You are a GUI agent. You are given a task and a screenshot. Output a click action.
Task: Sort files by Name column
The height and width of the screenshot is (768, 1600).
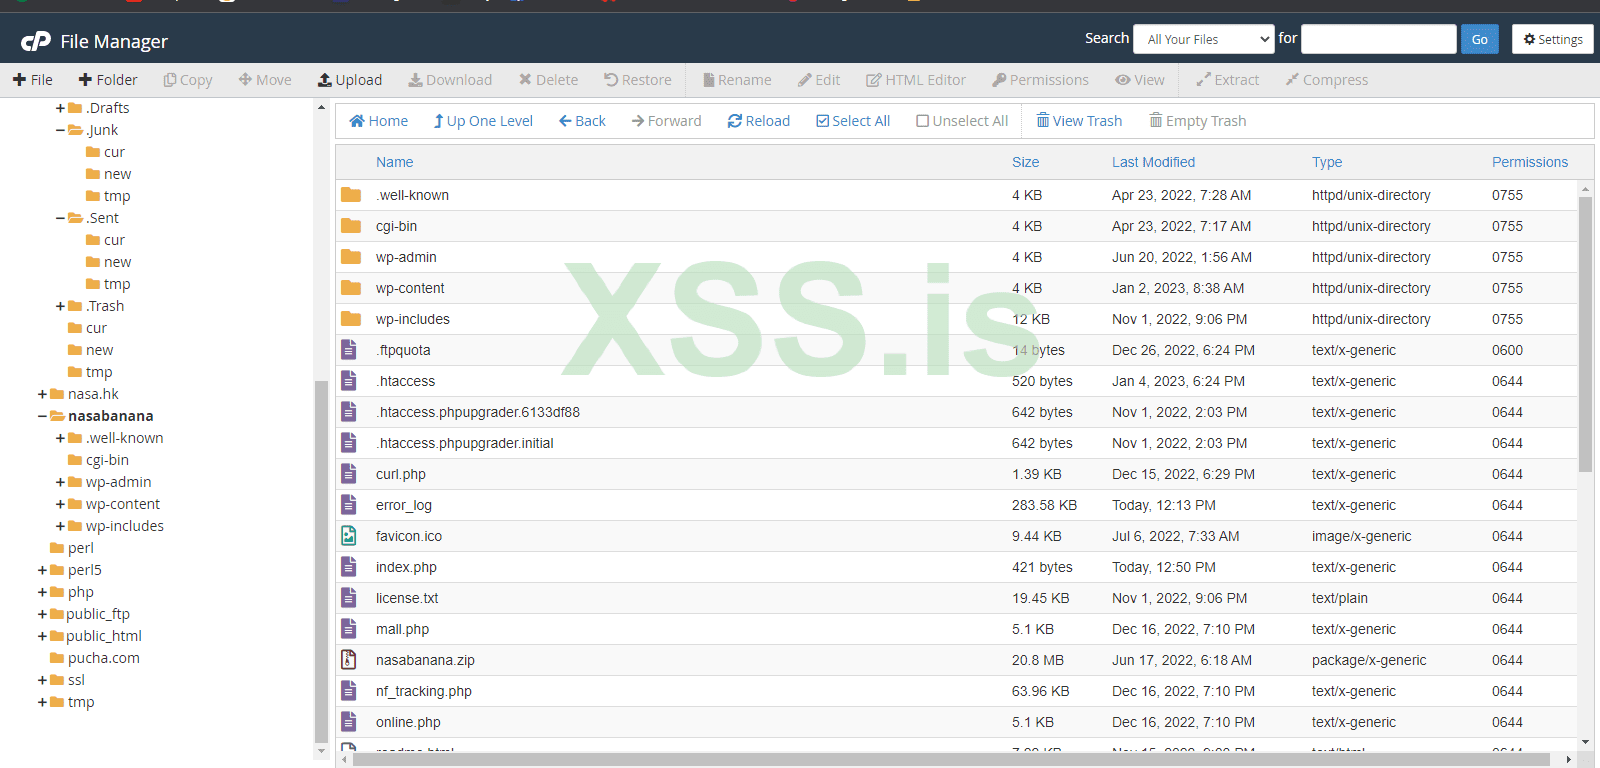point(394,162)
